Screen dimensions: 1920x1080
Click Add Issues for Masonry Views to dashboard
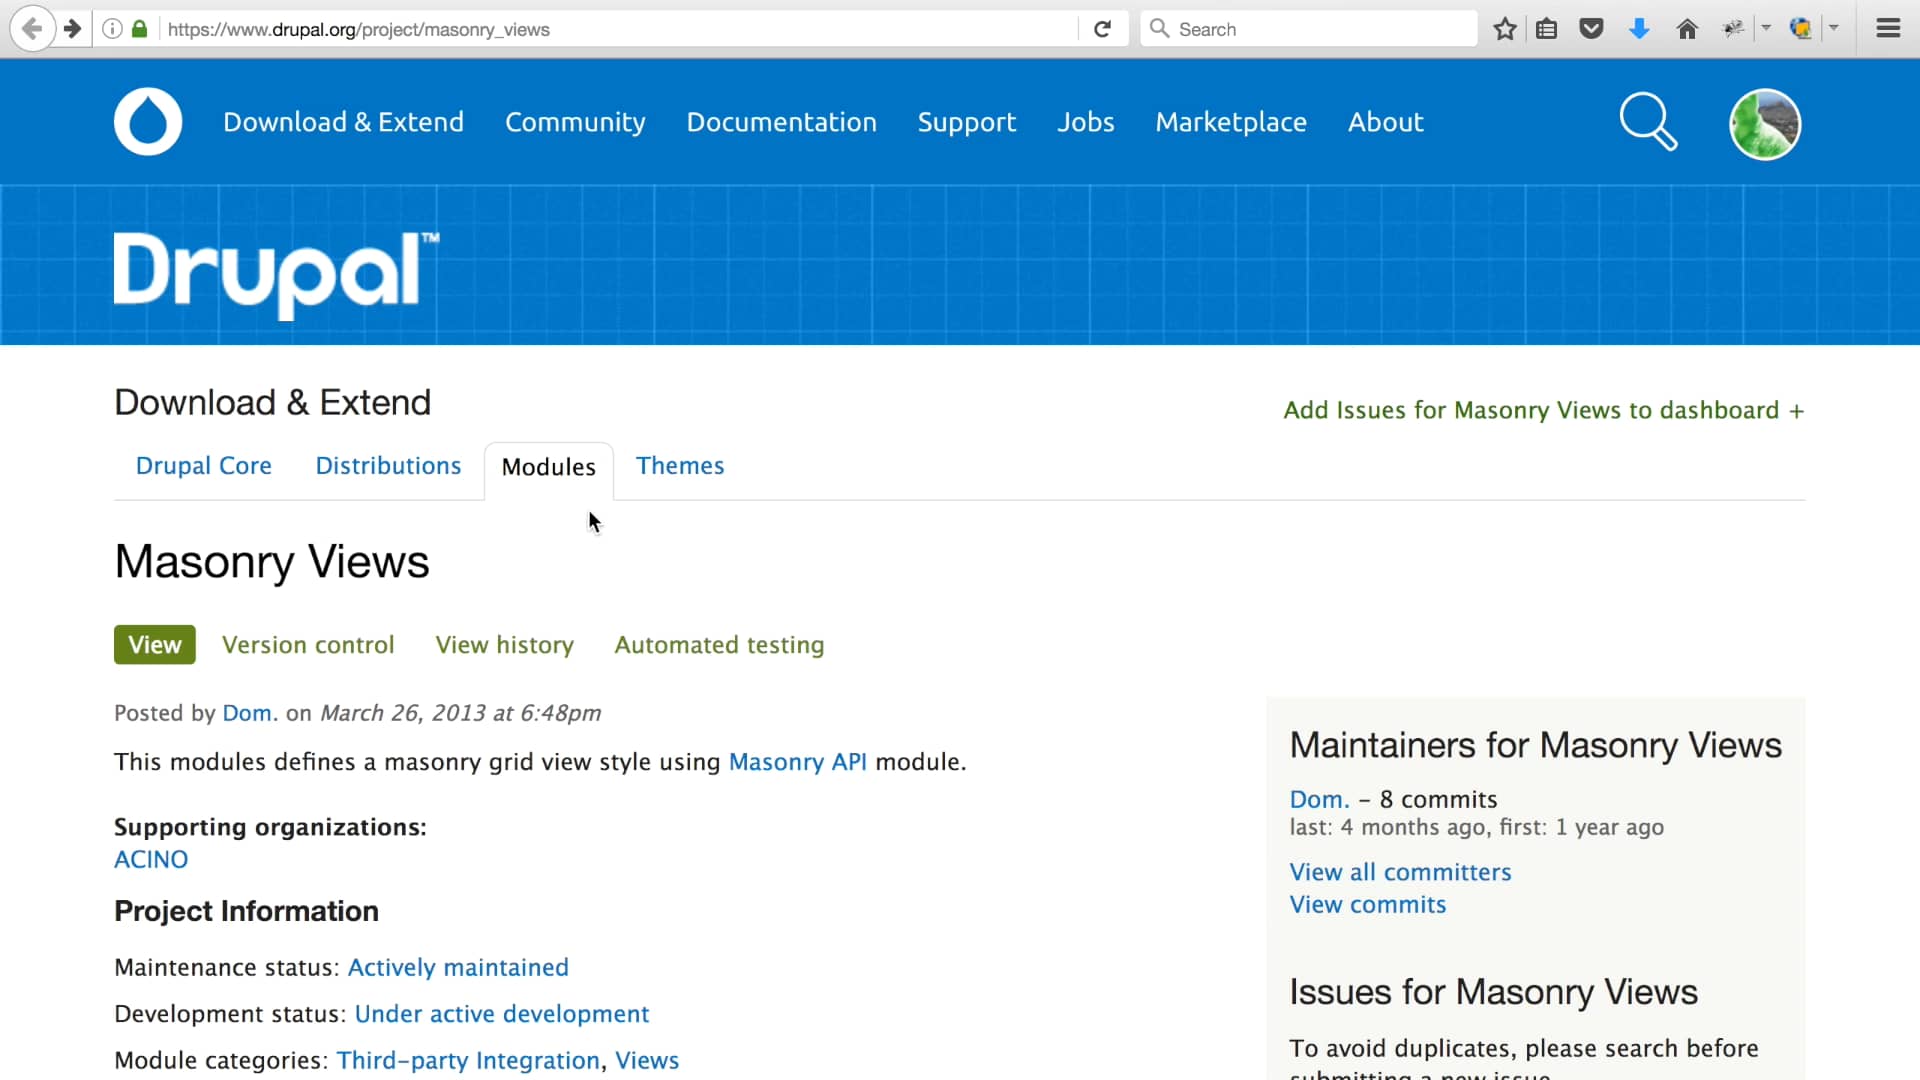coord(1543,410)
